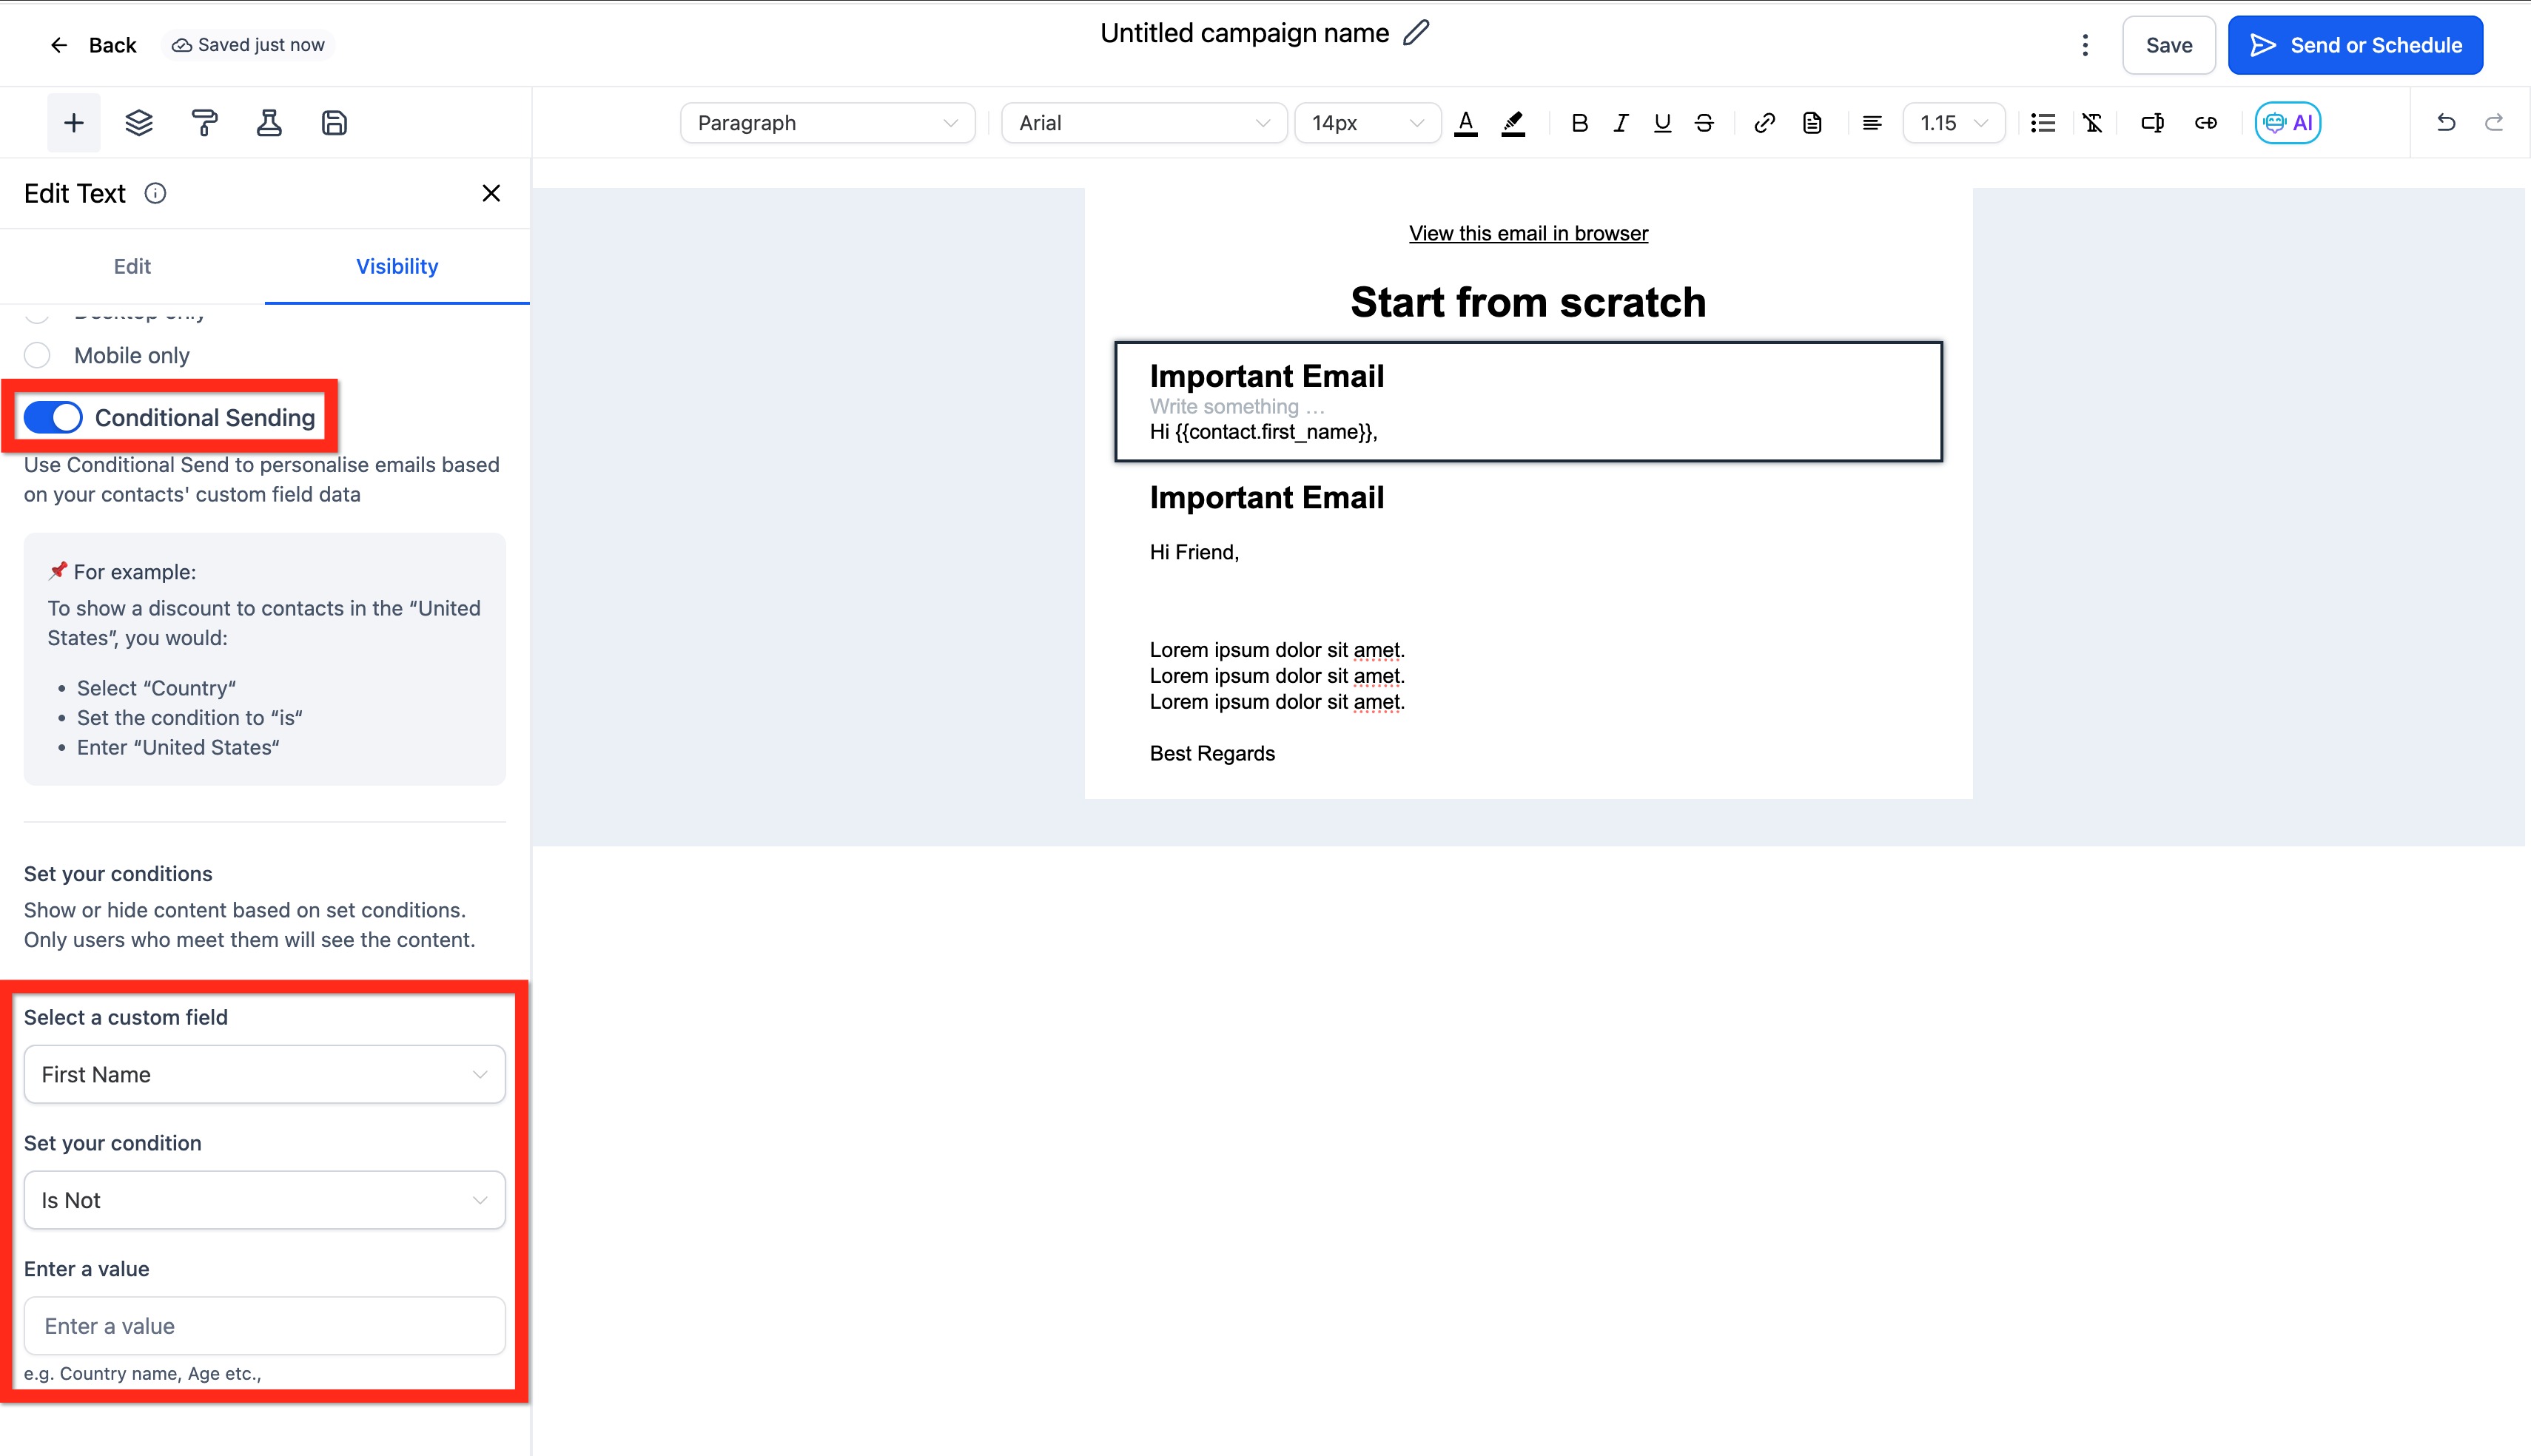This screenshot has width=2531, height=1456.
Task: Apply italic formatting
Action: point(1620,123)
